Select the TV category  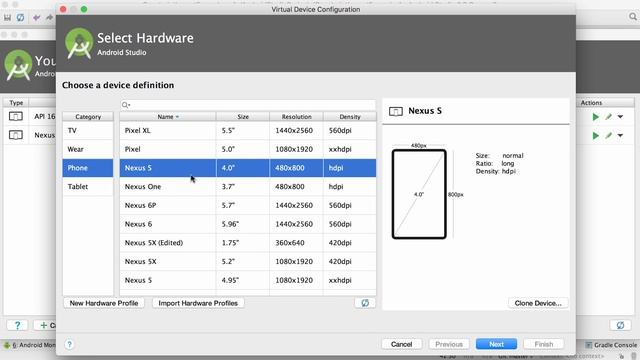(x=88, y=131)
